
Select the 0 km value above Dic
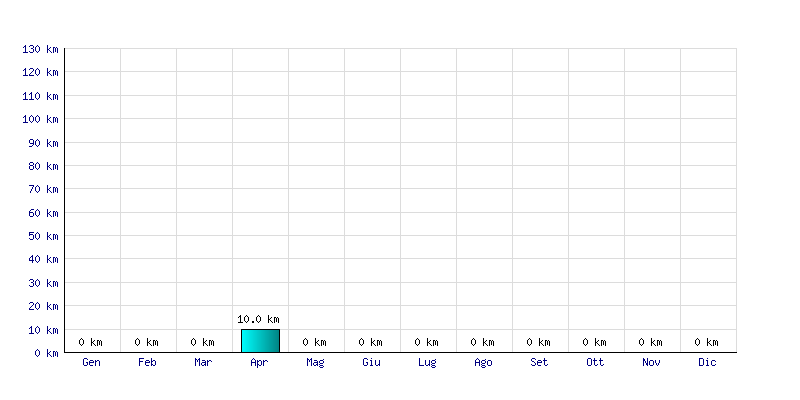click(x=706, y=342)
